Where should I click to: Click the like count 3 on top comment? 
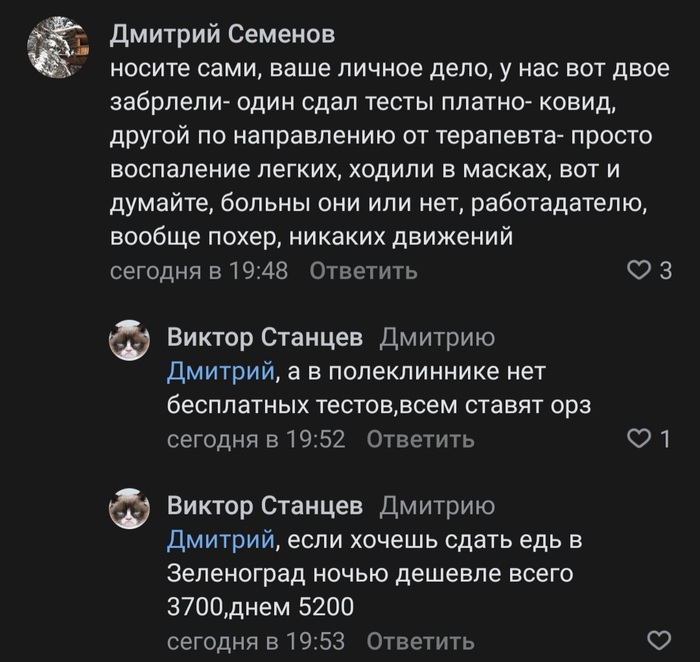(666, 271)
